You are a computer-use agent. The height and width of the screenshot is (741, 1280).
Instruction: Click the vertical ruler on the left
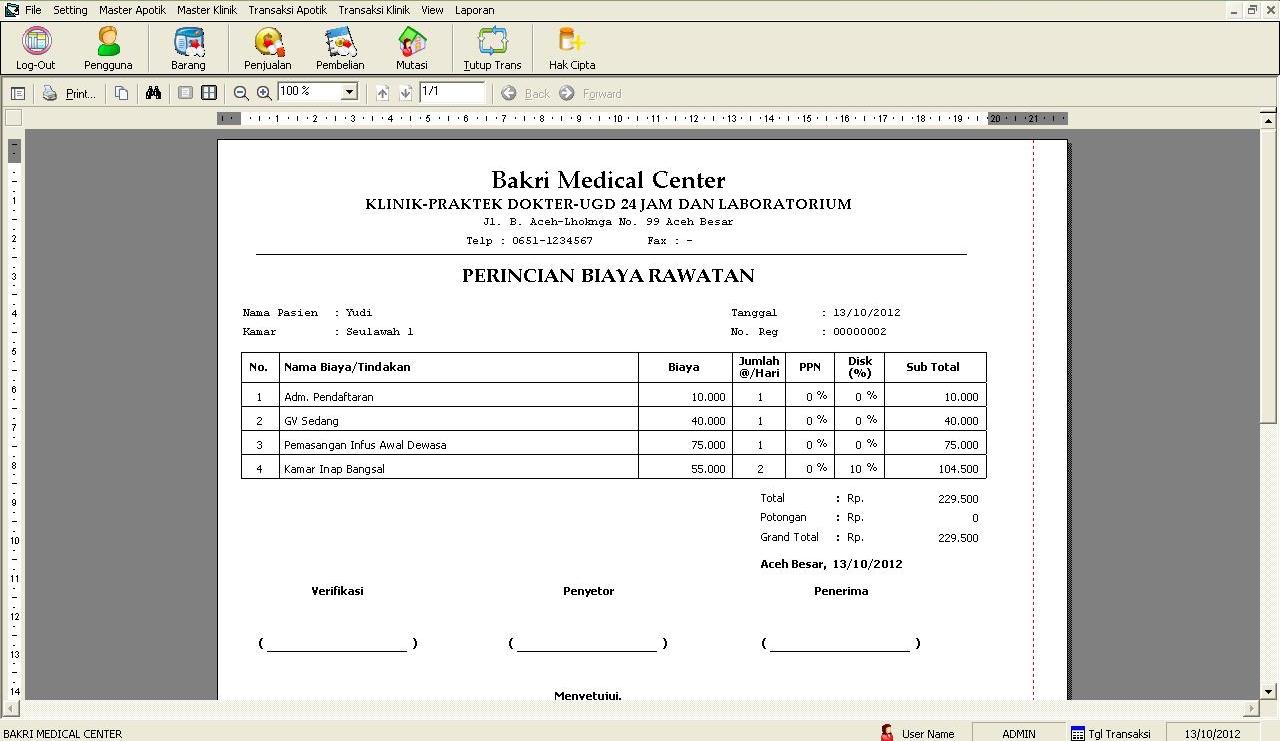[14, 419]
